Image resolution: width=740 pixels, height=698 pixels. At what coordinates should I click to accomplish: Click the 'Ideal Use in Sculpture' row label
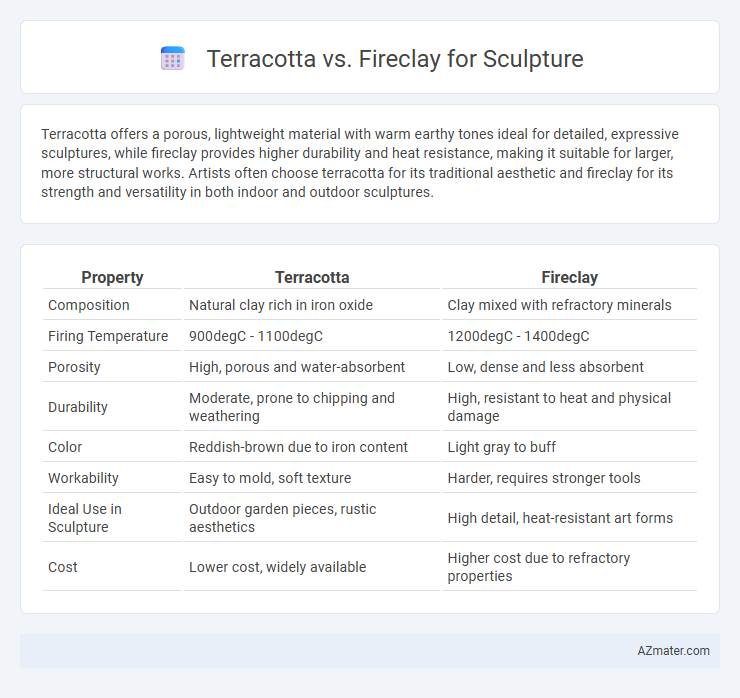click(85, 518)
